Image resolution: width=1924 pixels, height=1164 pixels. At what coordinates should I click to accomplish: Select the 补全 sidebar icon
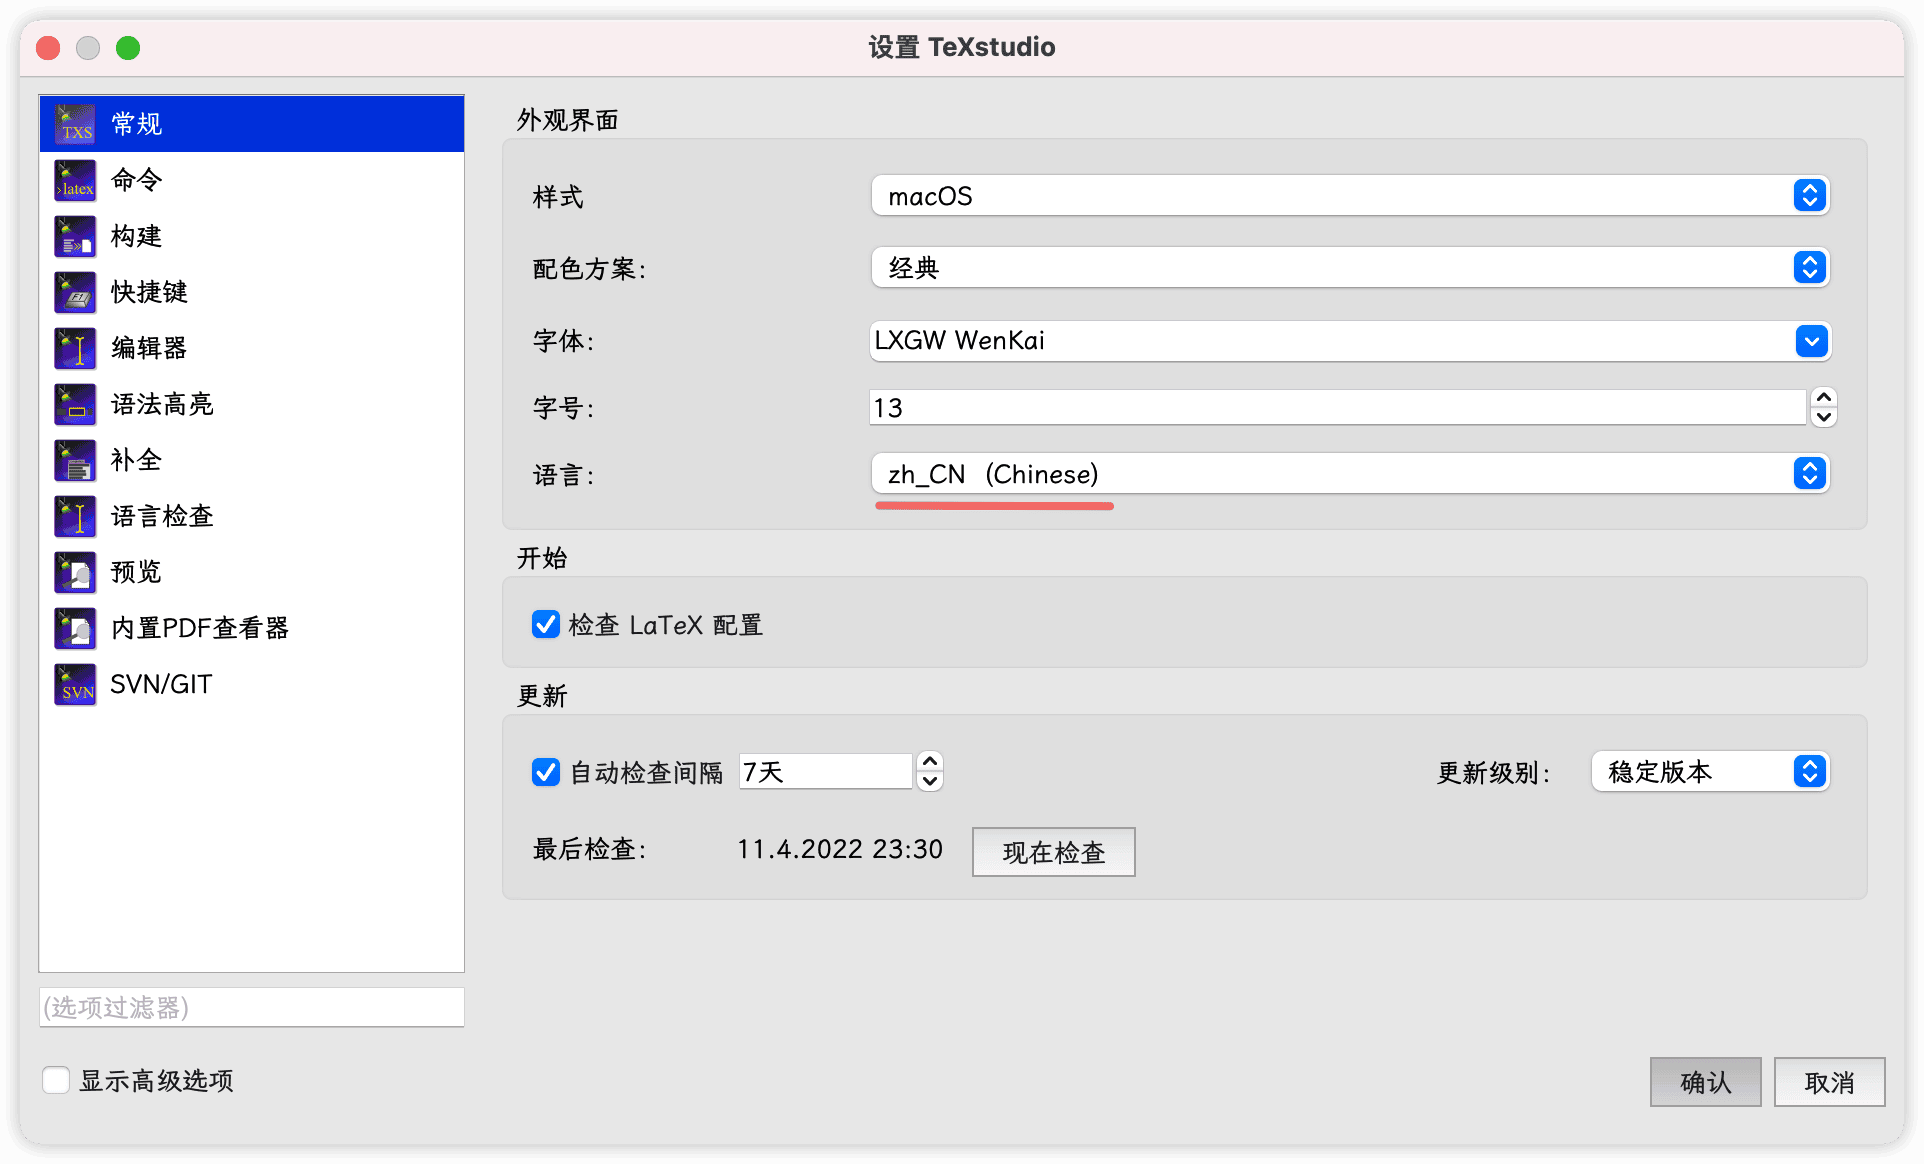(x=74, y=460)
